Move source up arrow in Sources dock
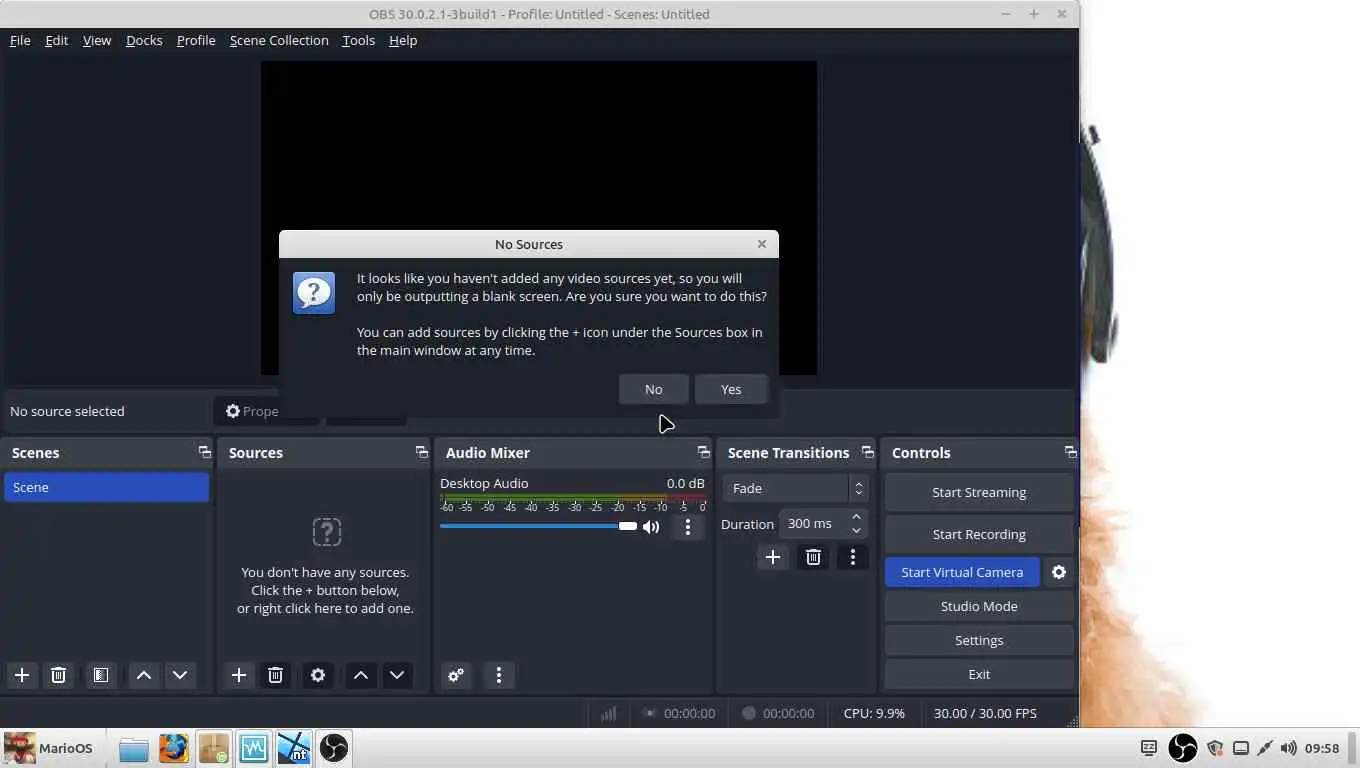The height and width of the screenshot is (768, 1360). click(x=361, y=675)
